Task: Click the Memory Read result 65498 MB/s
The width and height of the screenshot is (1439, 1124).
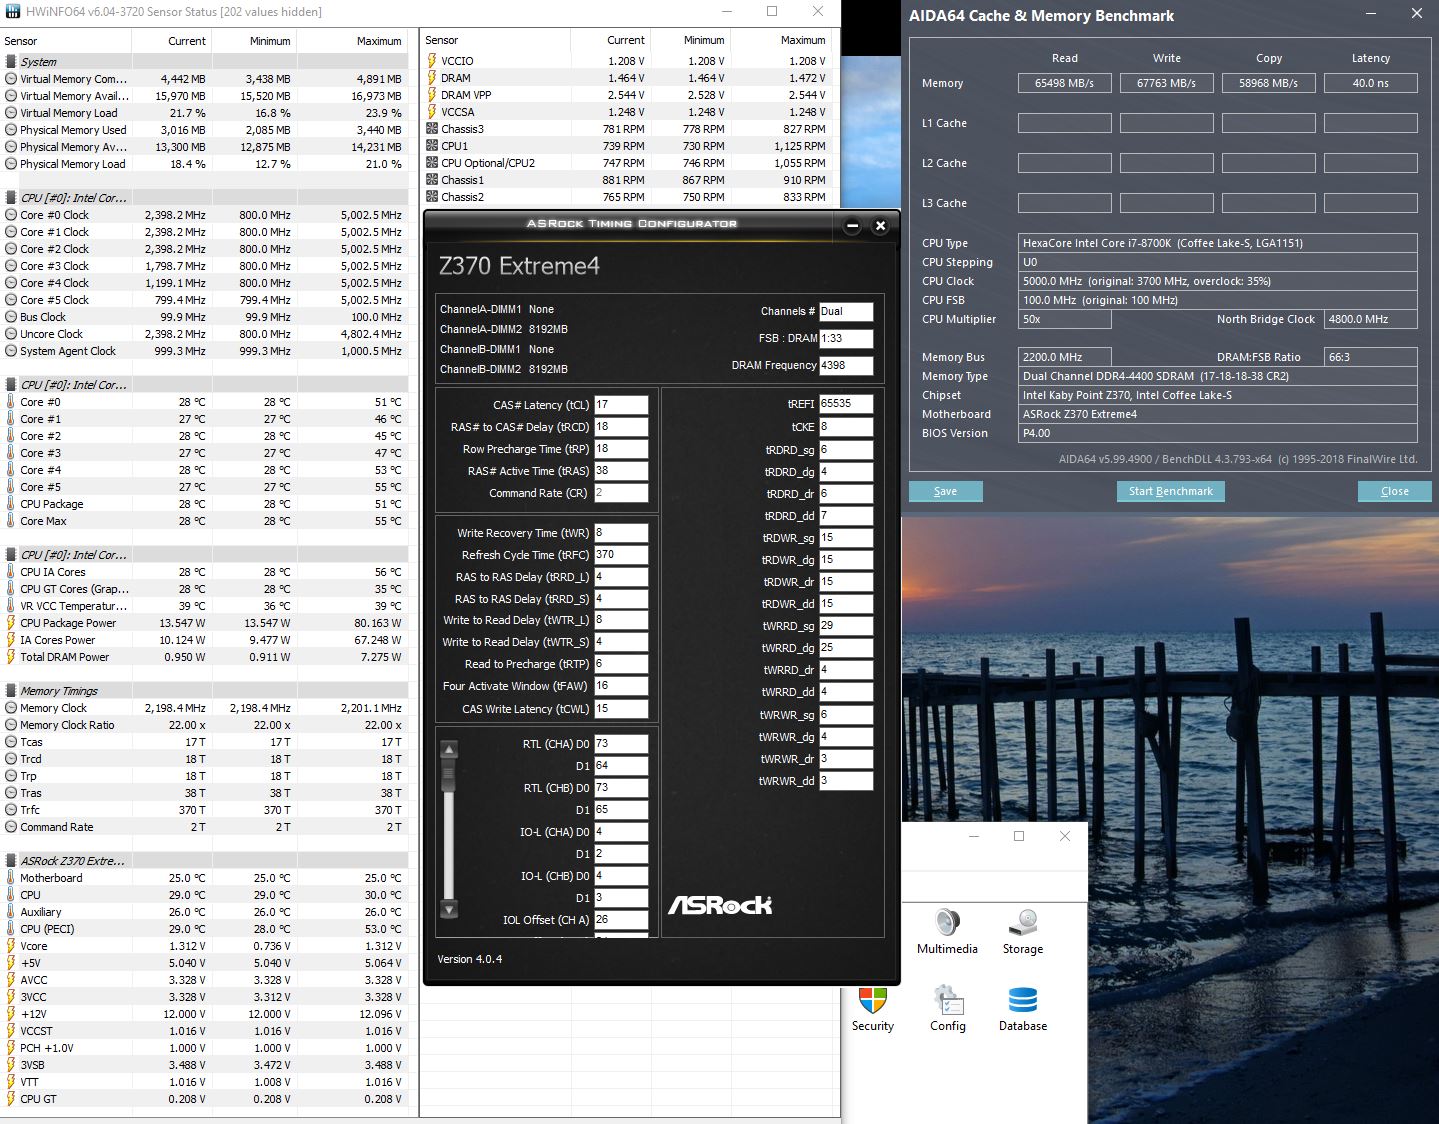Action: (x=1064, y=83)
